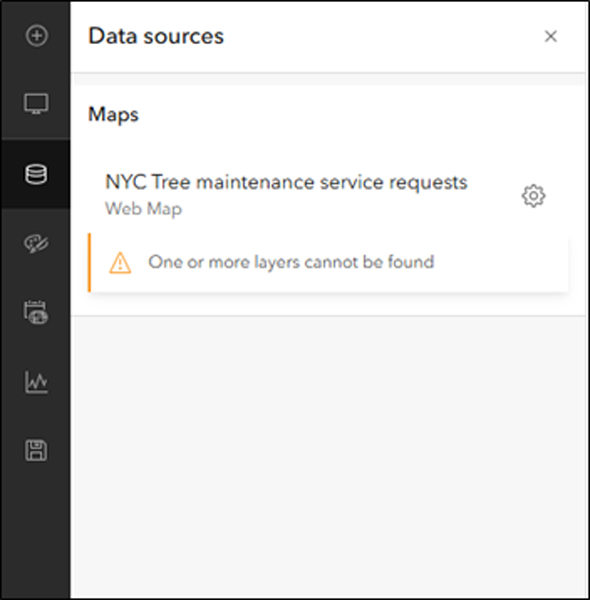Click the Web Map subtitle text
Image resolution: width=590 pixels, height=600 pixels.
143,209
